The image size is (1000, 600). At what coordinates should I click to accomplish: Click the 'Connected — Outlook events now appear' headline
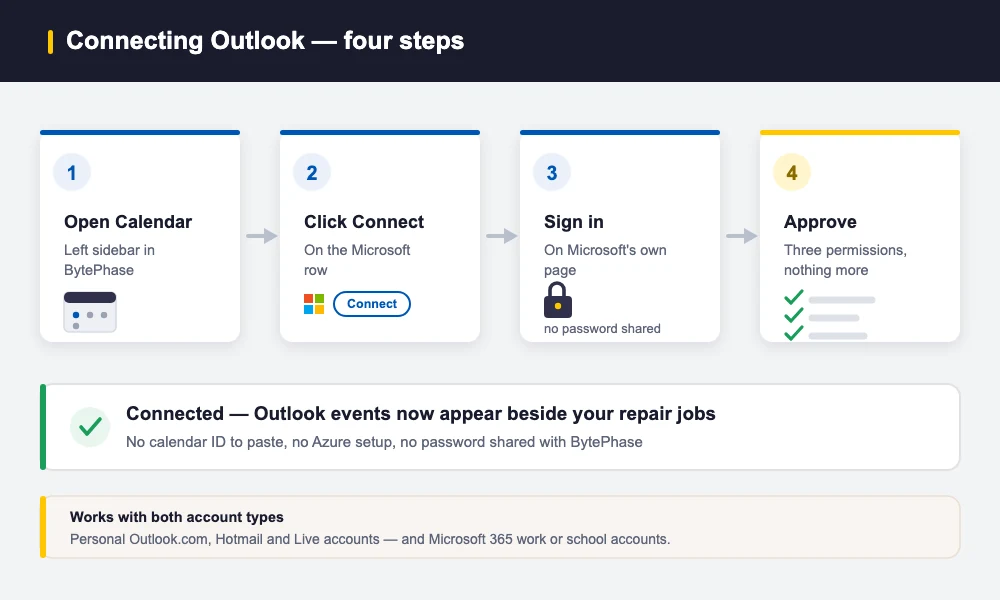(421, 414)
